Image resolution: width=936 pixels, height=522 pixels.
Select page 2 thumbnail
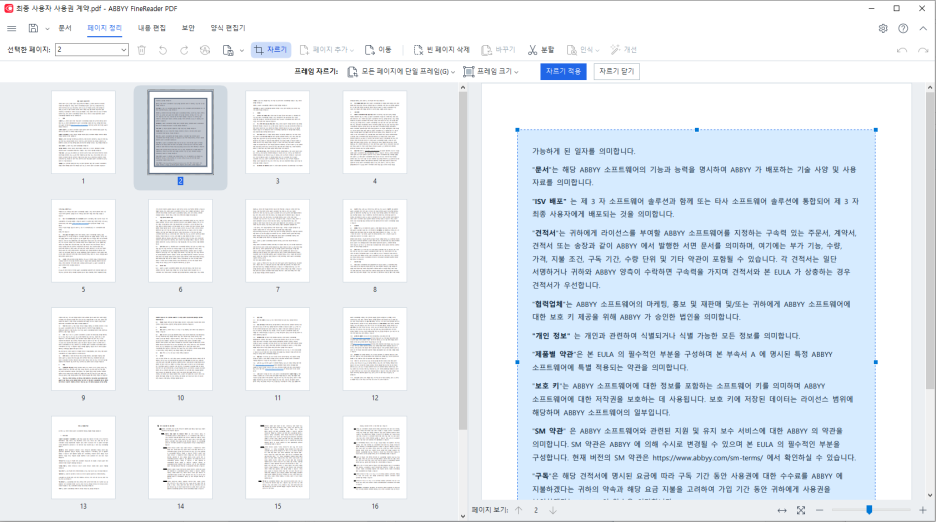(x=180, y=132)
